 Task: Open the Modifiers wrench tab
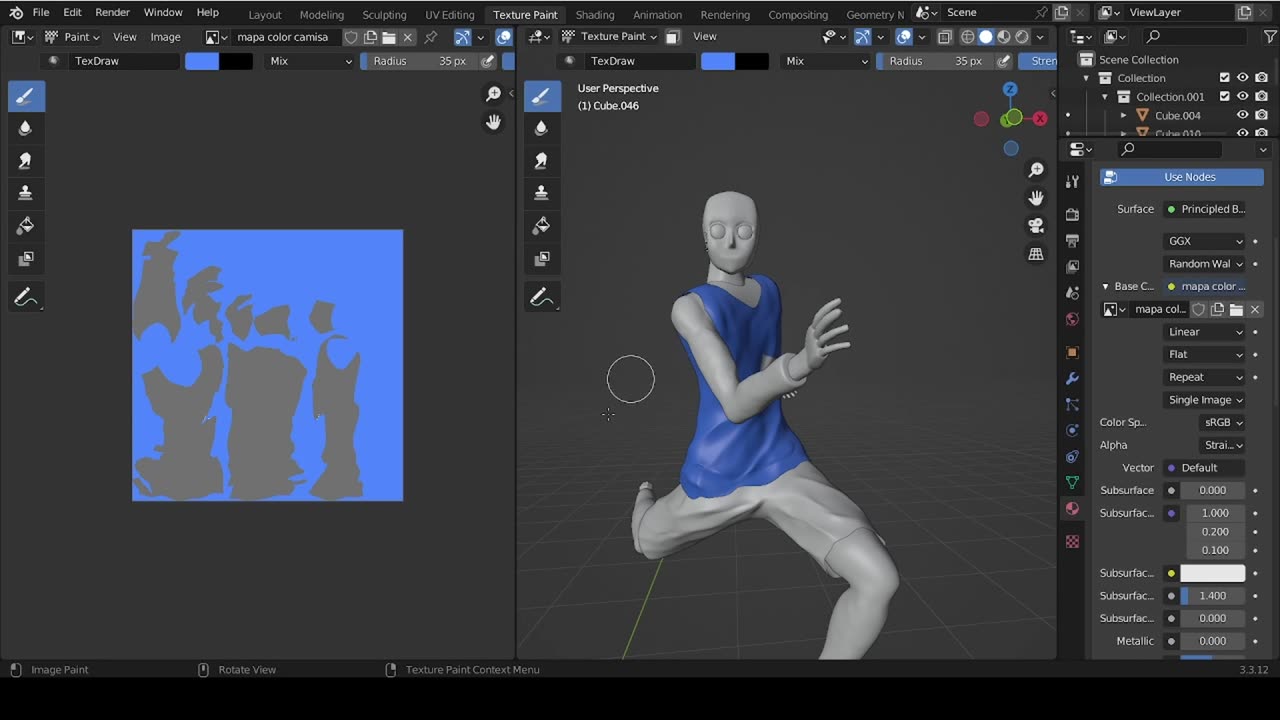point(1072,379)
